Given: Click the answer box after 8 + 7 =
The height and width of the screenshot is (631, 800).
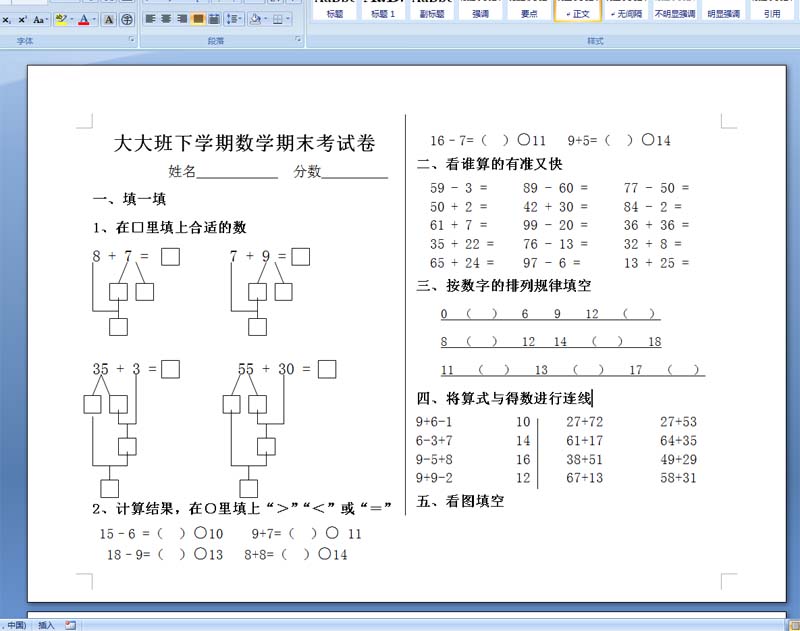Looking at the screenshot, I should click(x=170, y=257).
